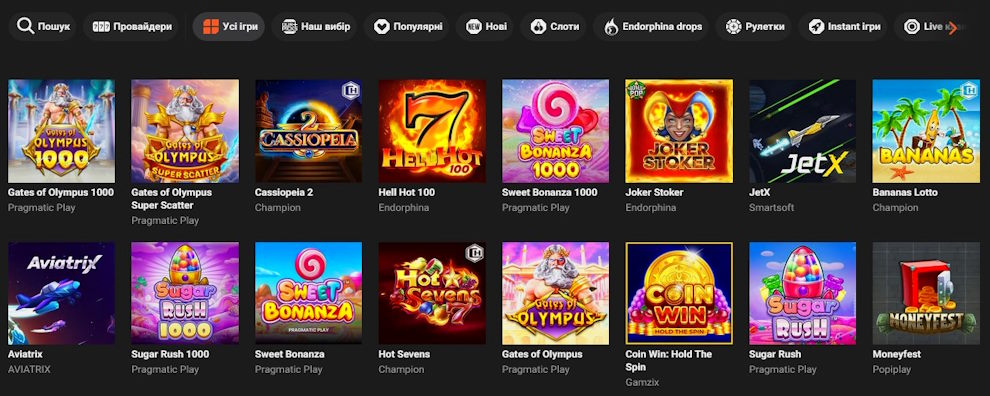This screenshot has height=396, width=990.
Task: Click the flame icon for Endorphina drops
Action: coord(611,27)
